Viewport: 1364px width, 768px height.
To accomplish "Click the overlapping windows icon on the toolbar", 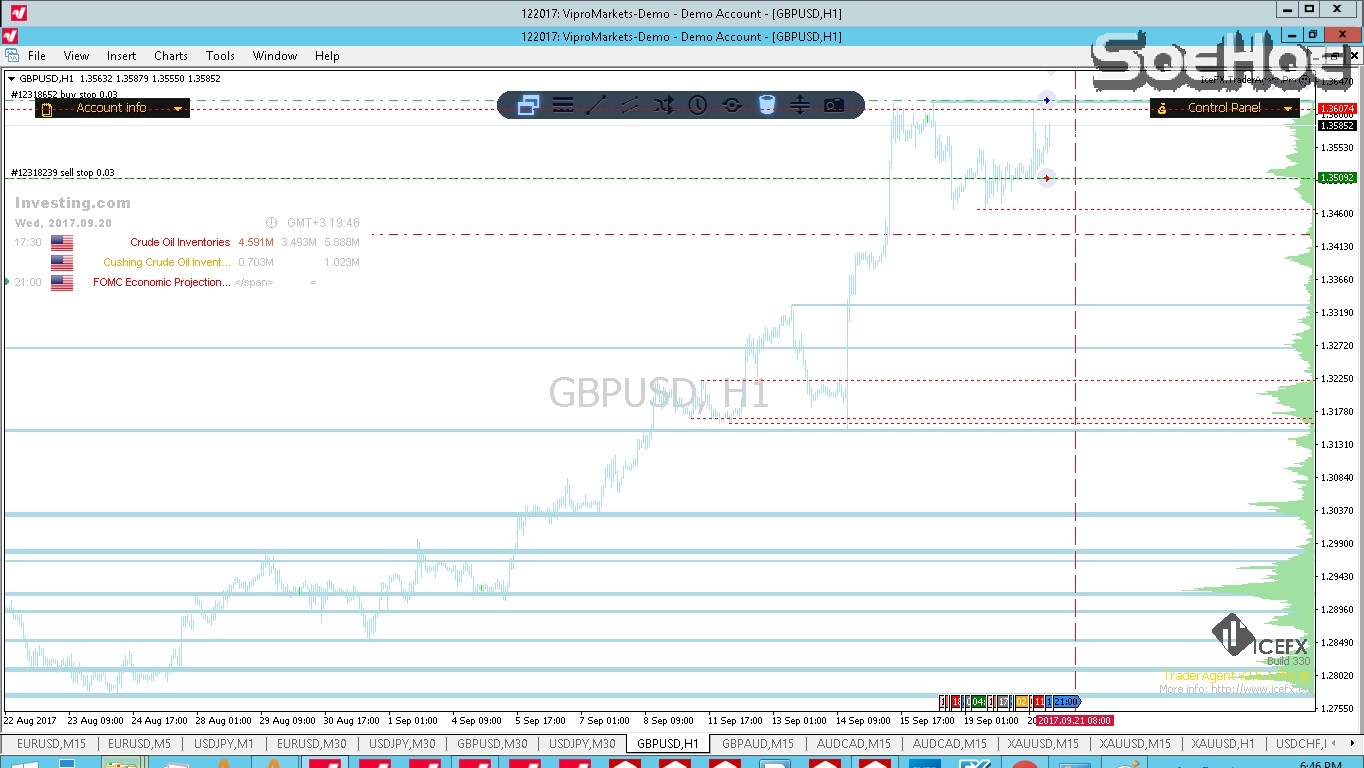I will 528,104.
